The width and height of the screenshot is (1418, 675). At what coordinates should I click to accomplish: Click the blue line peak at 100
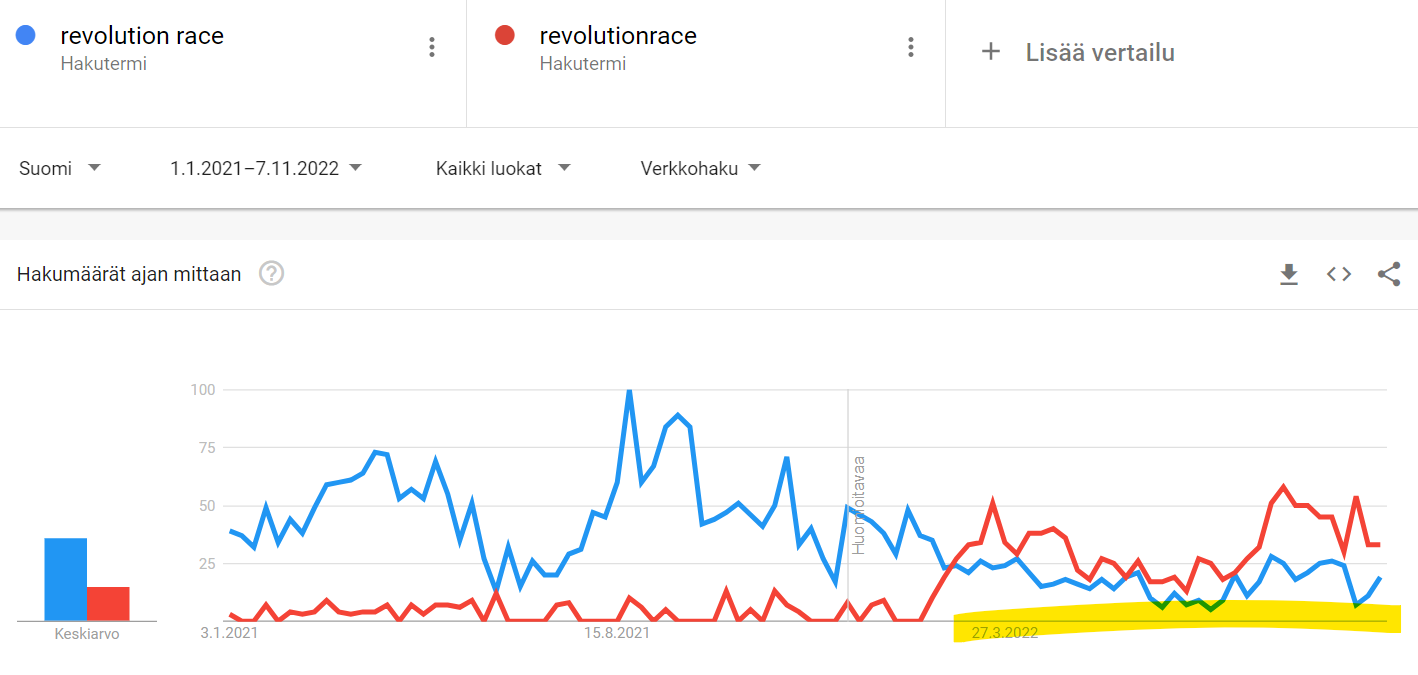click(x=629, y=391)
